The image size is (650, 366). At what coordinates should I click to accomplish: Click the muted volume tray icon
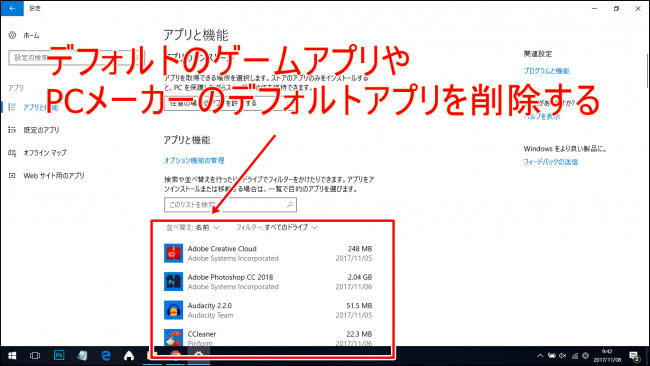pos(563,356)
